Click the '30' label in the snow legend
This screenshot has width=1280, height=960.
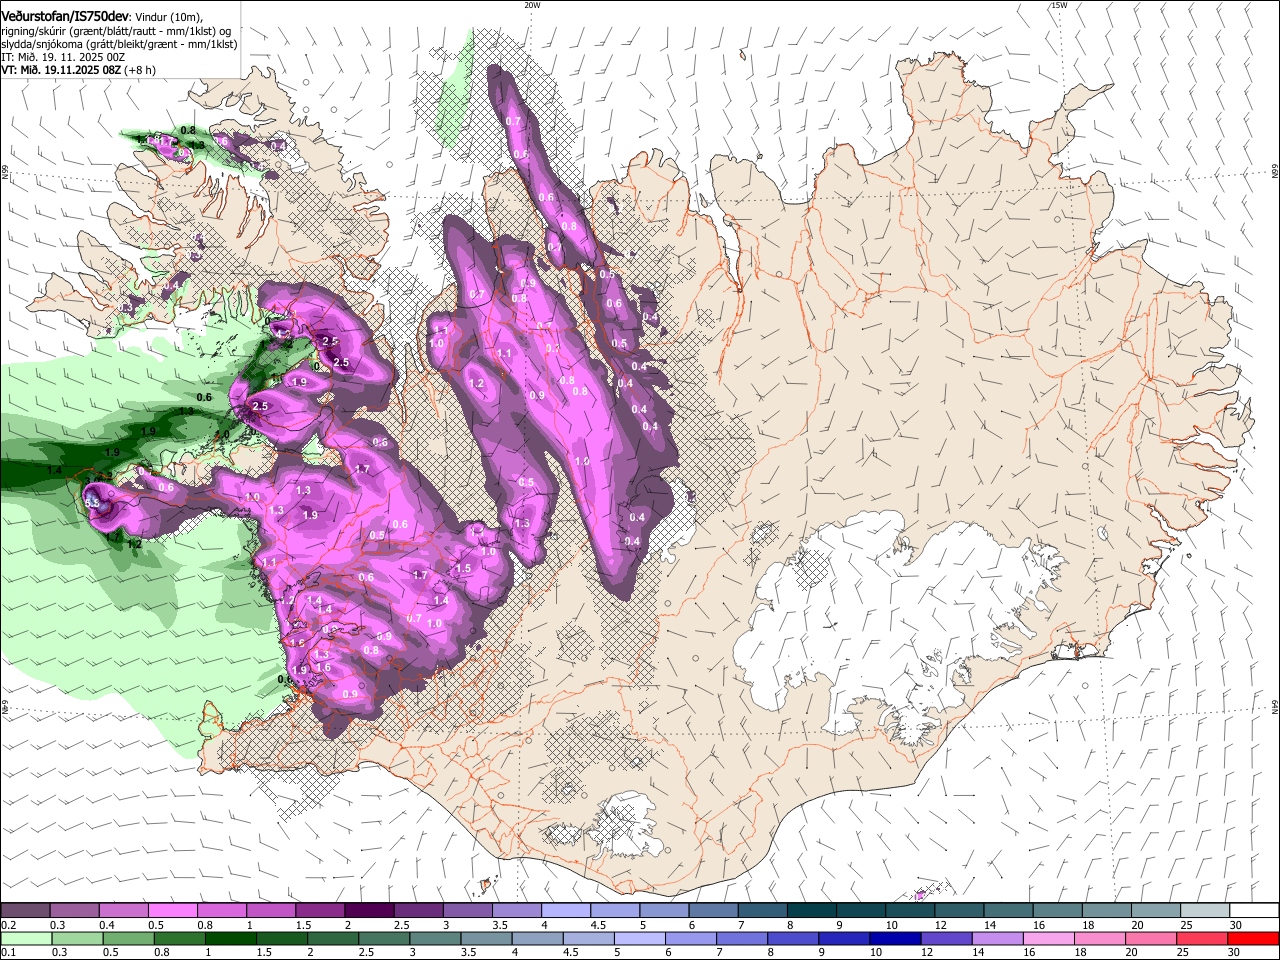click(1234, 924)
